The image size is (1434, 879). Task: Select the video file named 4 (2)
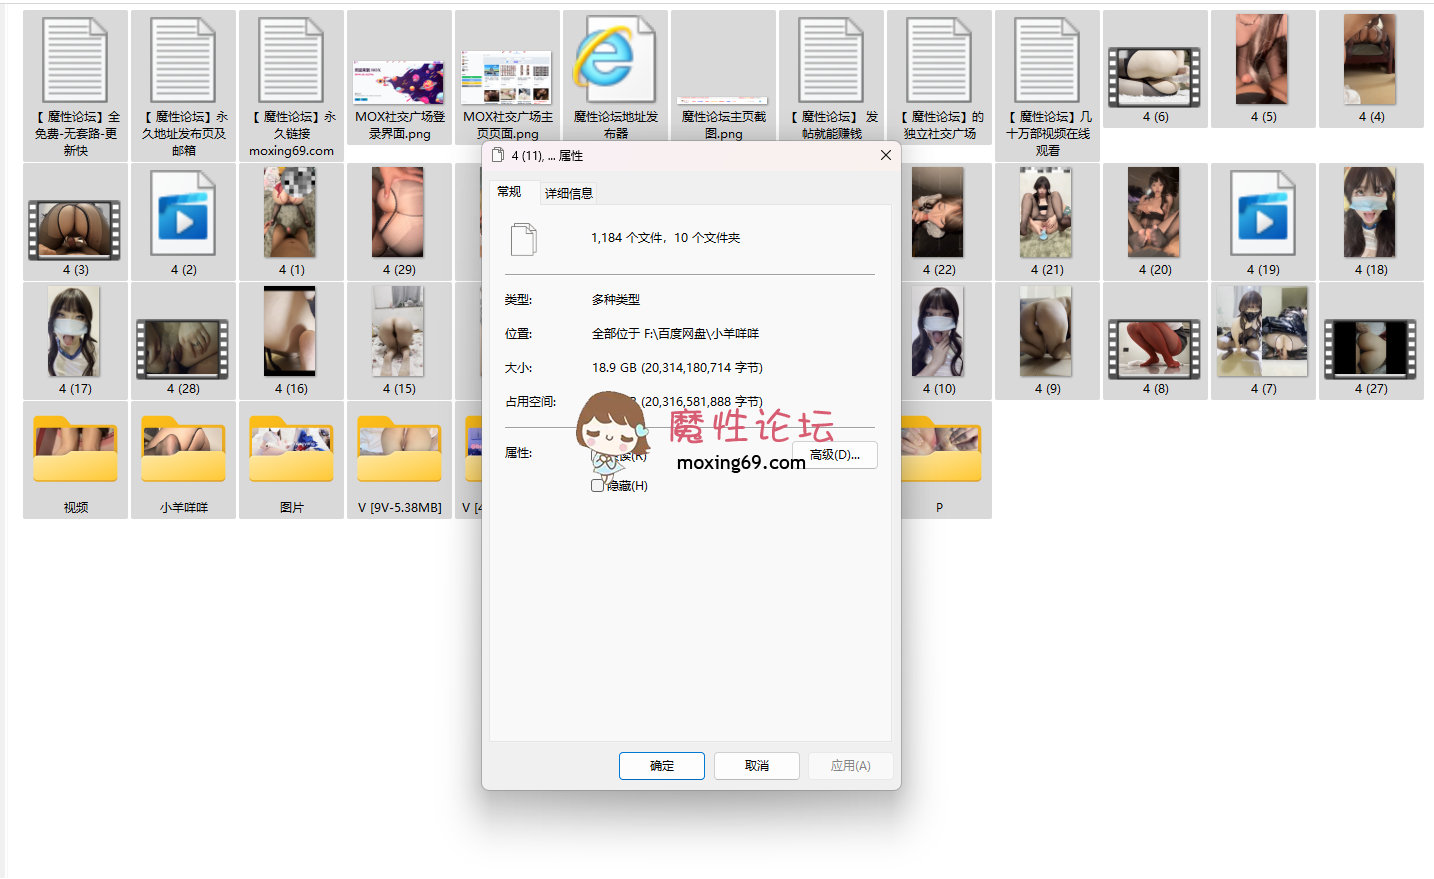click(x=183, y=215)
